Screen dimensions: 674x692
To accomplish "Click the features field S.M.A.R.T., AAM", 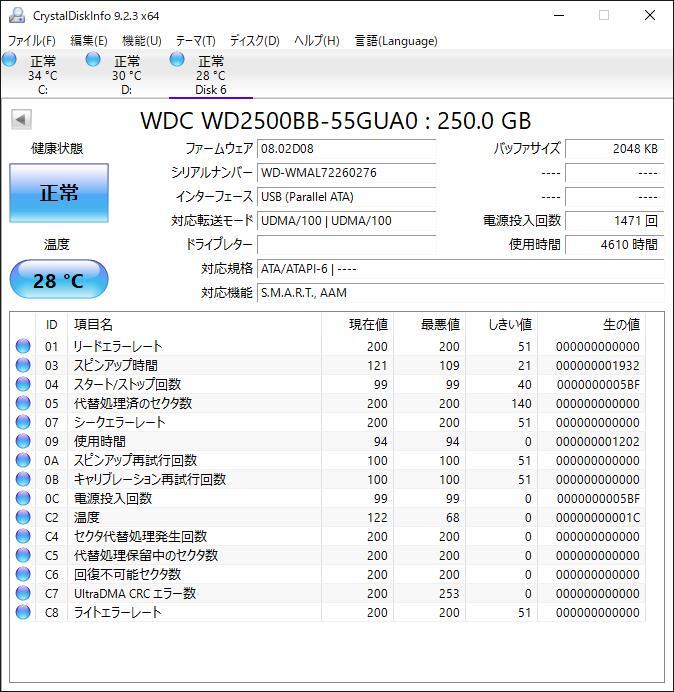I will point(460,292).
